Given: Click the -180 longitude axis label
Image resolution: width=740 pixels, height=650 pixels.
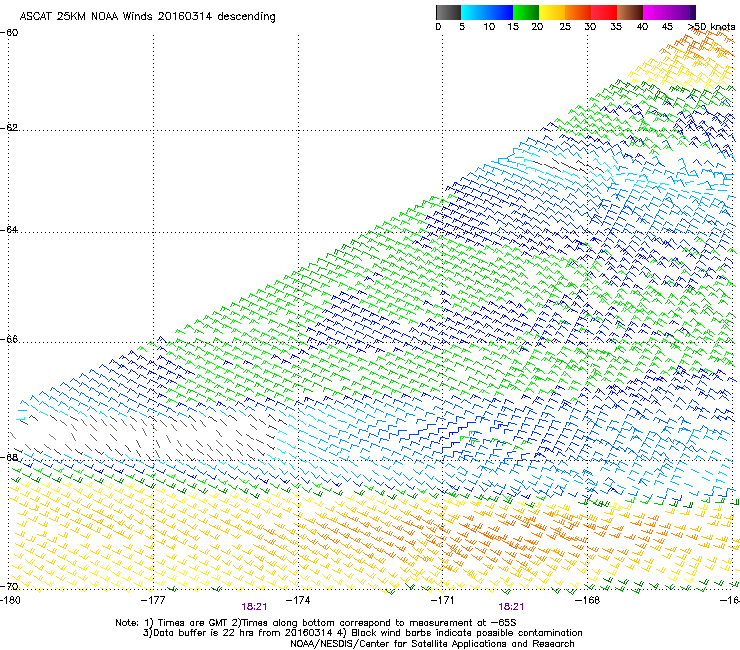Looking at the screenshot, I should click(10, 600).
